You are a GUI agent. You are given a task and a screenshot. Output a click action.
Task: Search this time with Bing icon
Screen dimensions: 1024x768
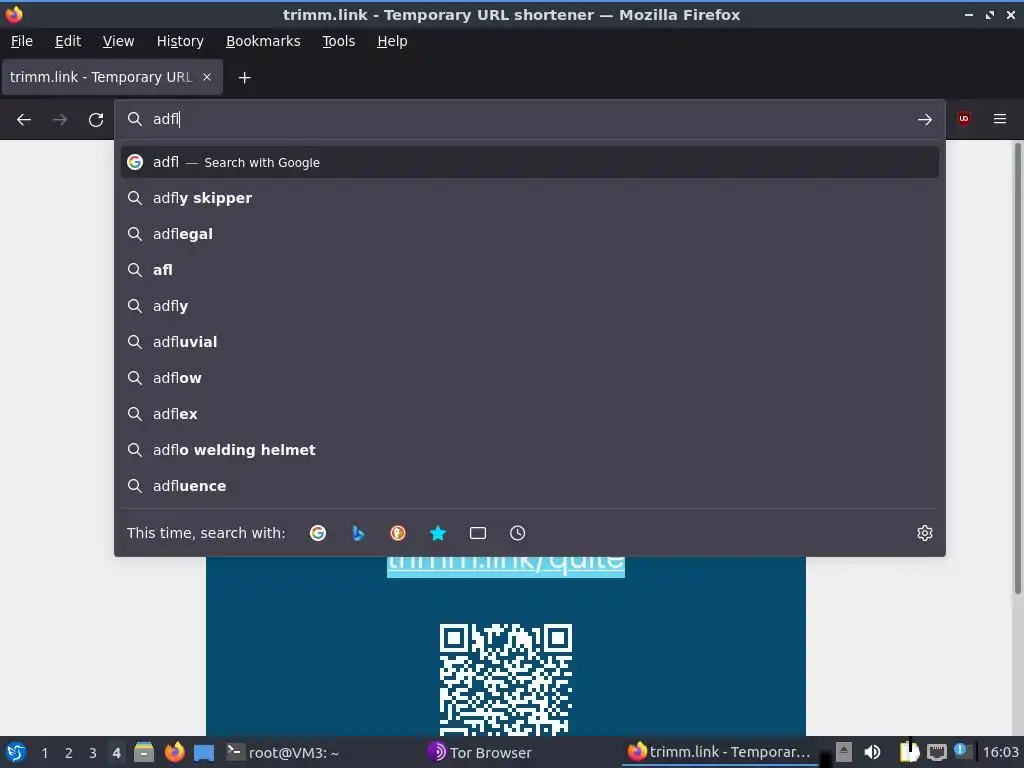pyautogui.click(x=358, y=533)
